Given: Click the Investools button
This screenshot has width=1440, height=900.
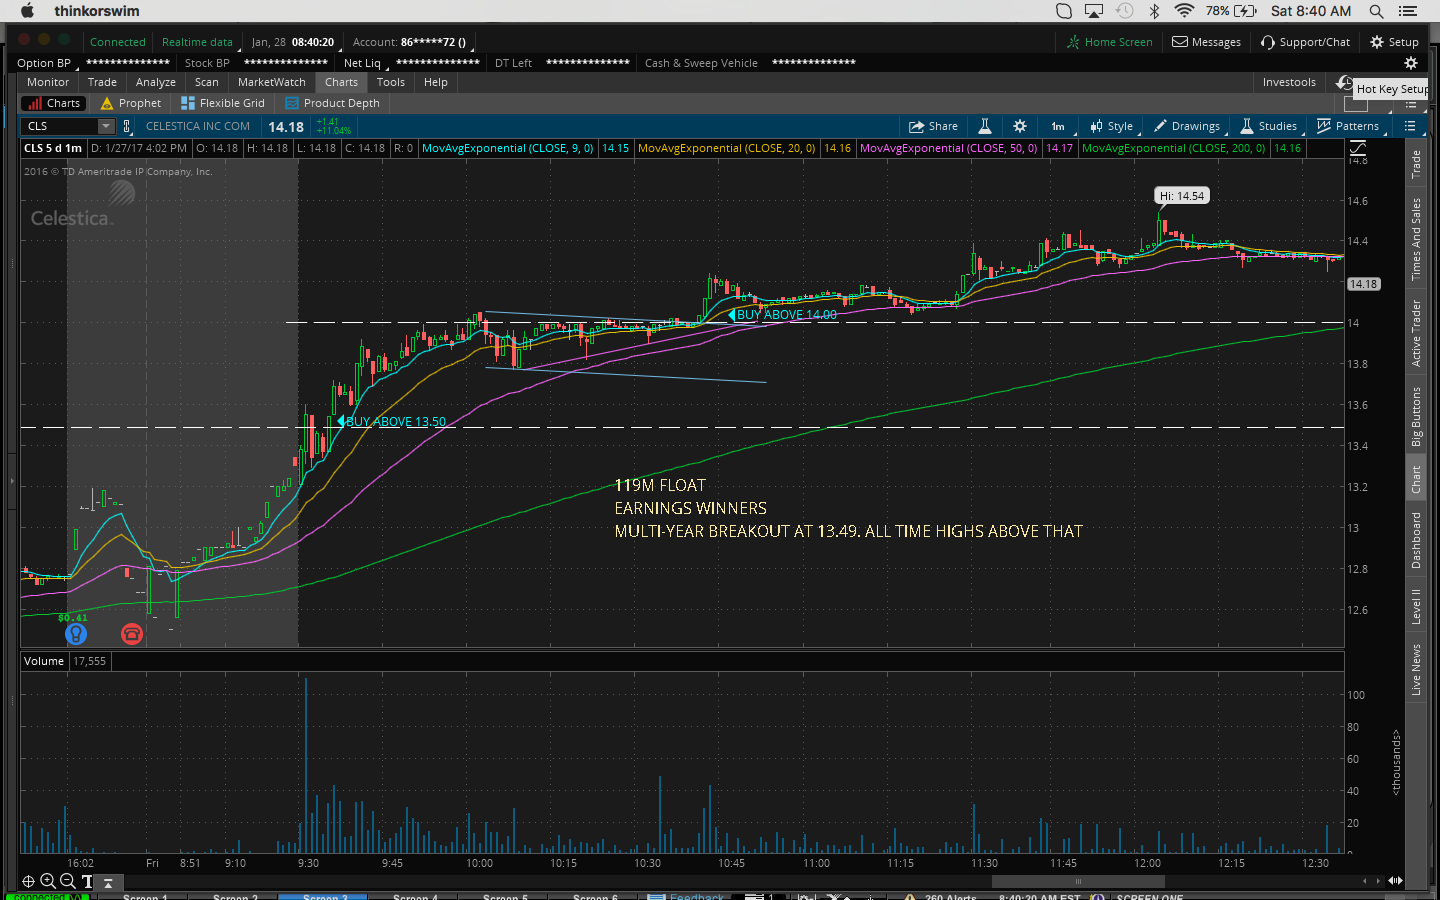Looking at the screenshot, I should (x=1289, y=82).
